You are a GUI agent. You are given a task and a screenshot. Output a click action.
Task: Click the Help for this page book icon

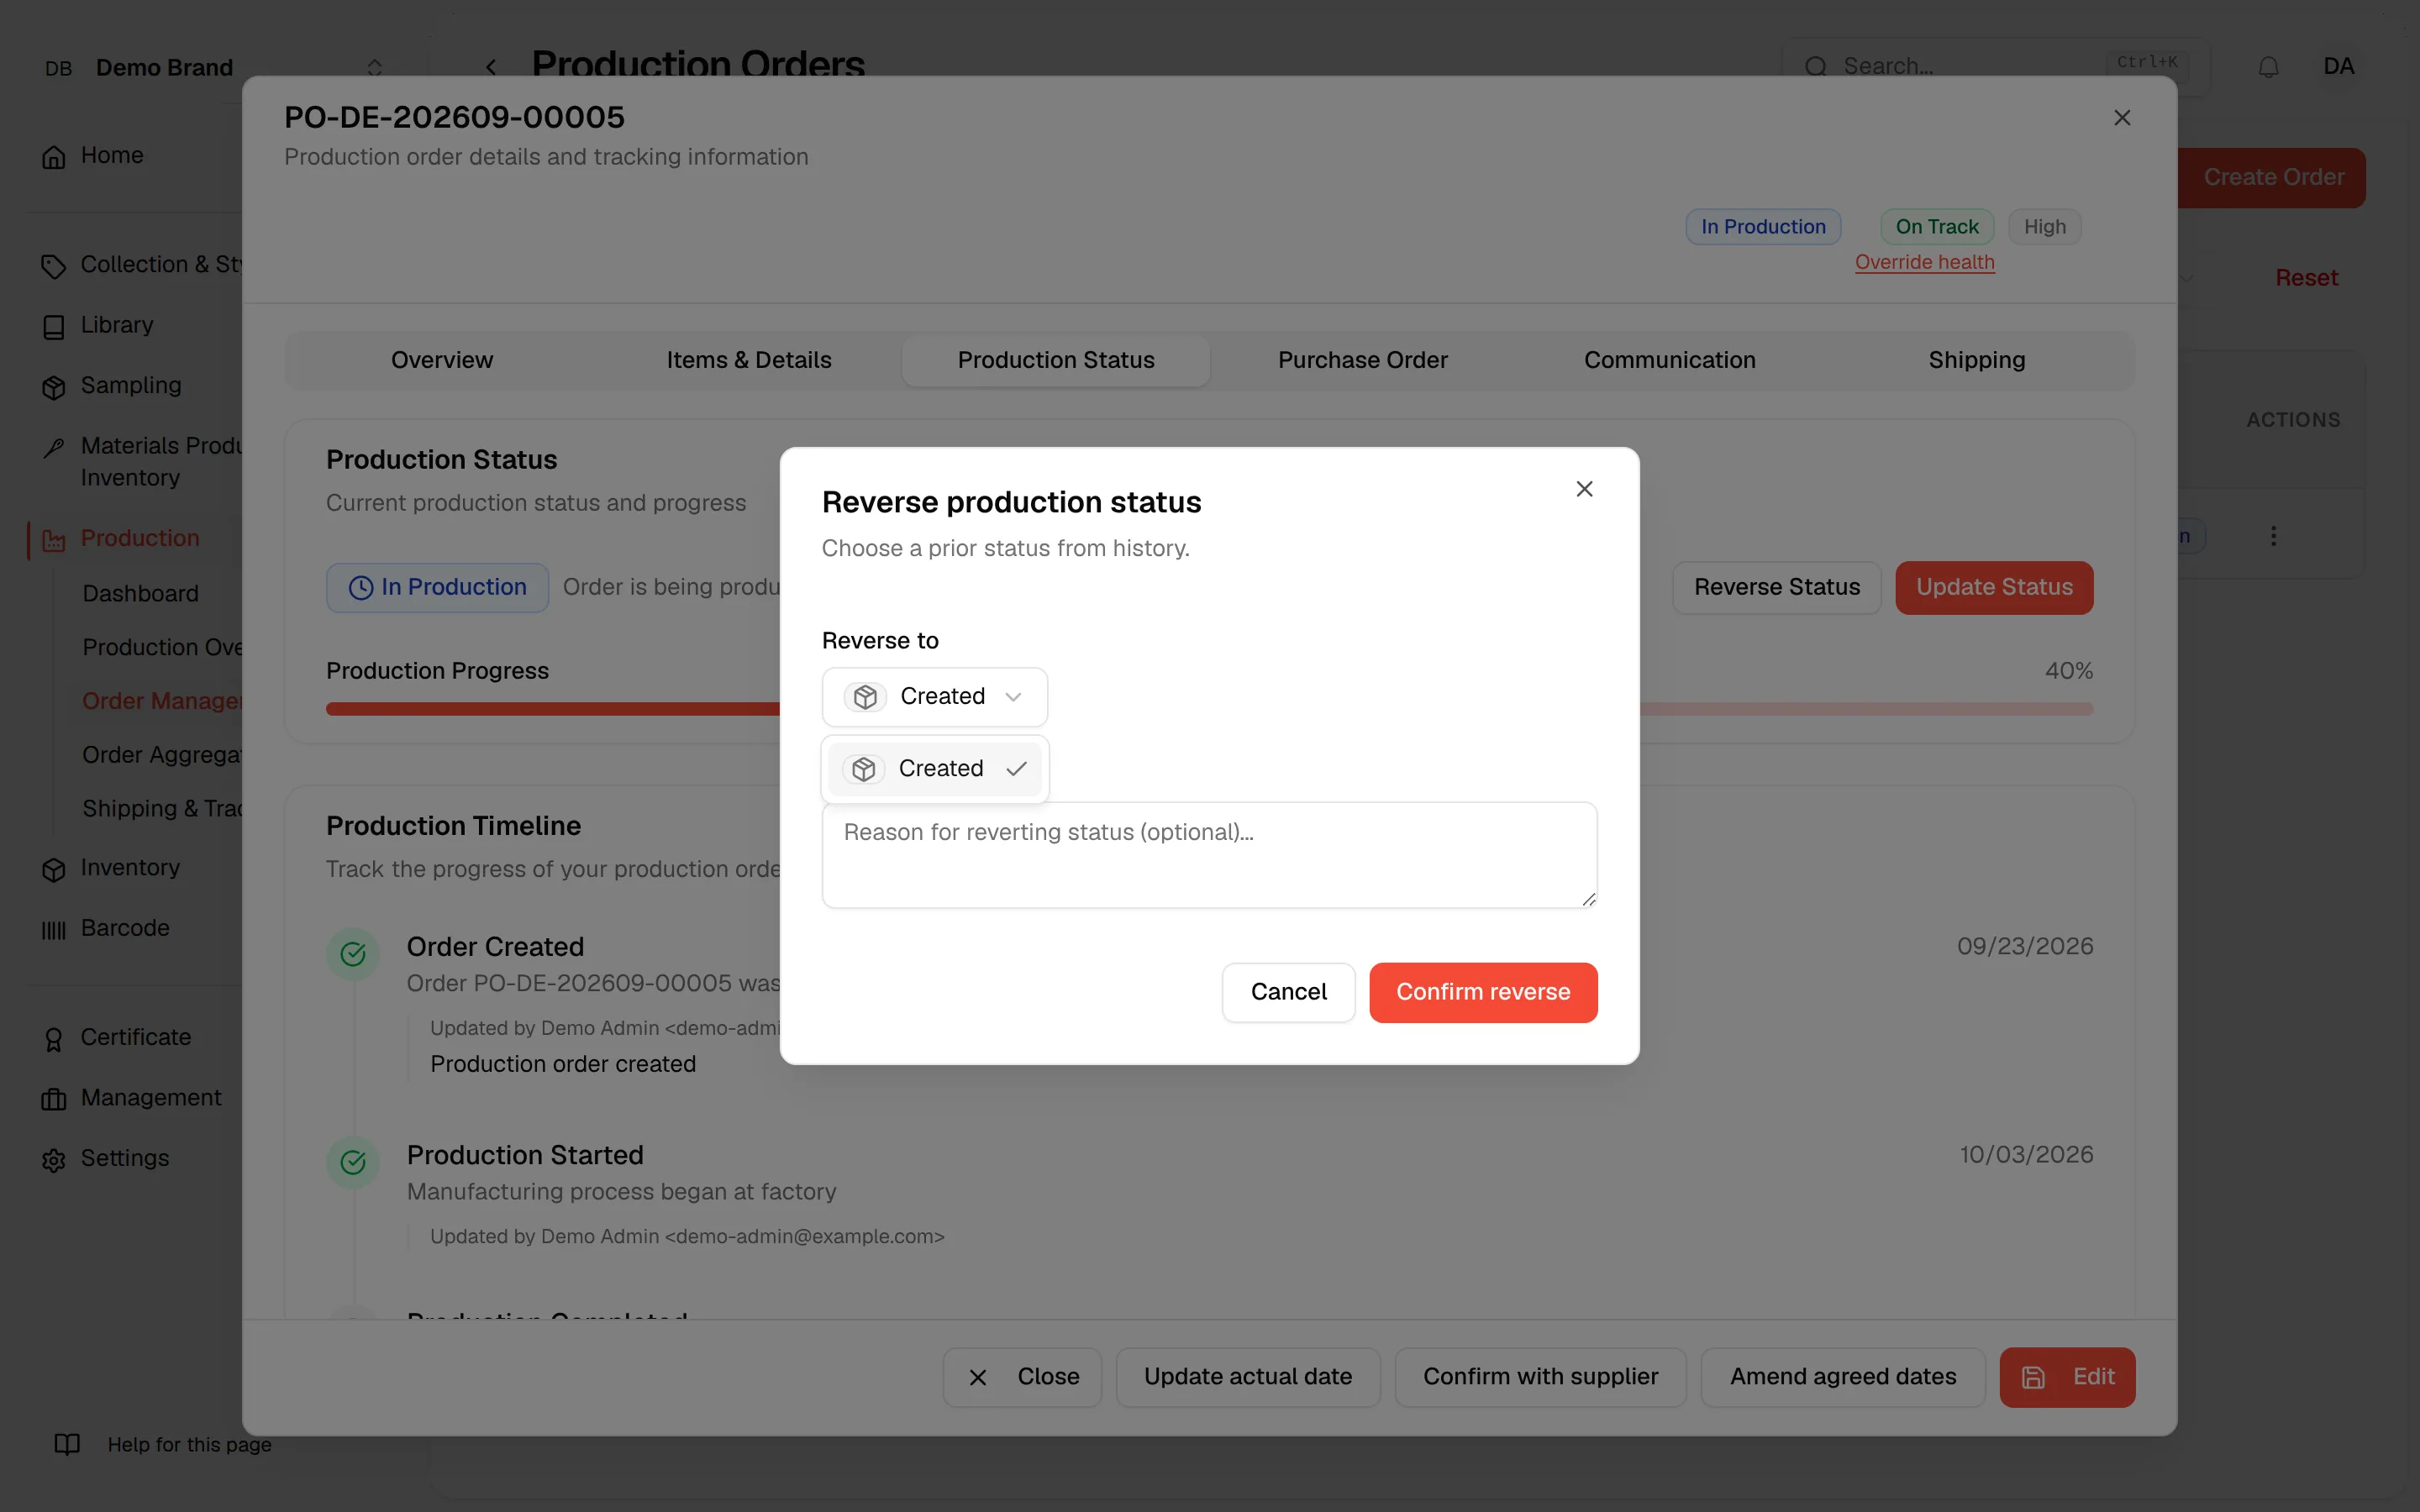[x=67, y=1444]
